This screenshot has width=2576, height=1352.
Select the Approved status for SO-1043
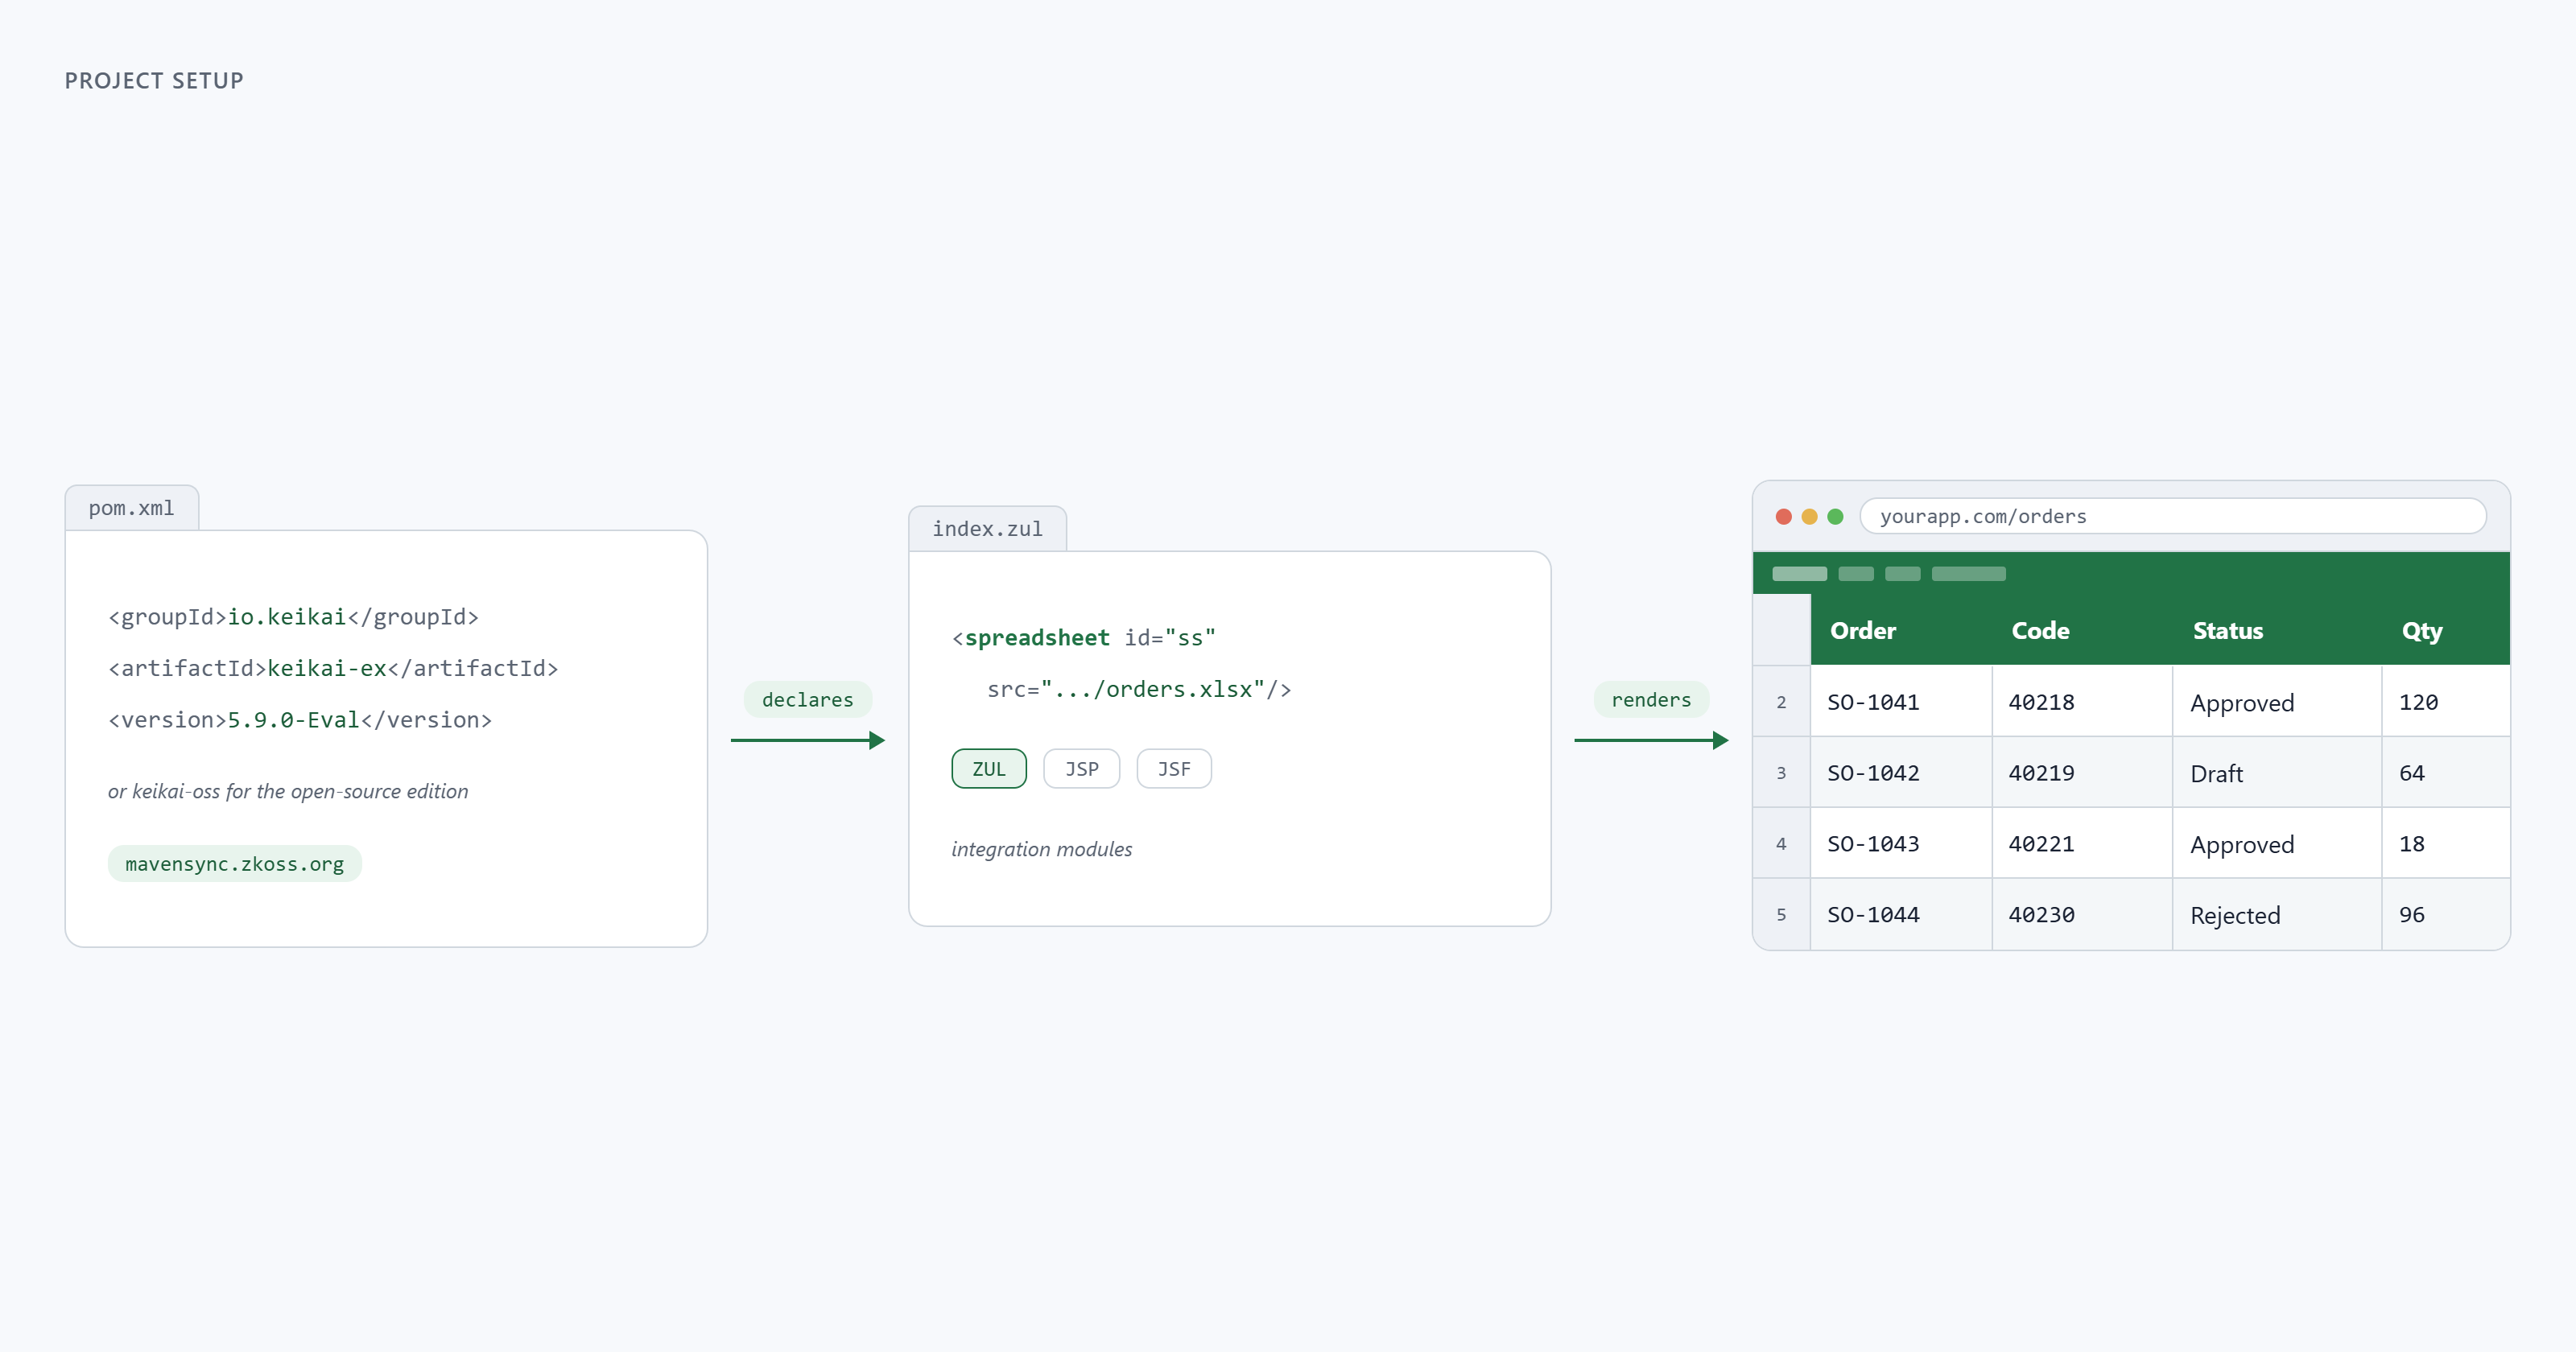click(2277, 844)
